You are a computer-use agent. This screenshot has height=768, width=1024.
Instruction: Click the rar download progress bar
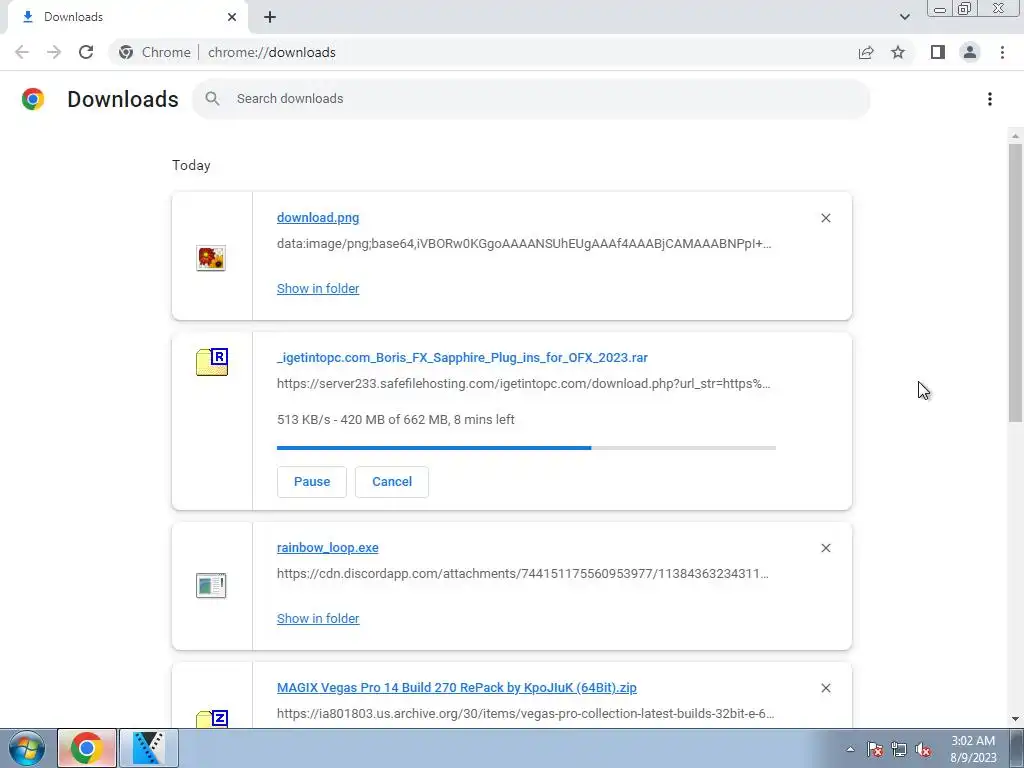point(526,448)
